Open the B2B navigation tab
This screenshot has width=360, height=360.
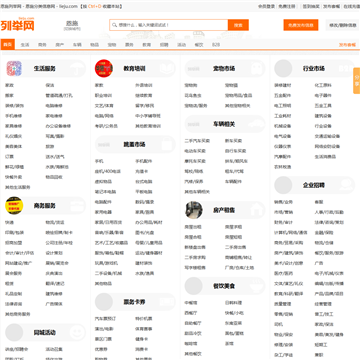point(216,45)
